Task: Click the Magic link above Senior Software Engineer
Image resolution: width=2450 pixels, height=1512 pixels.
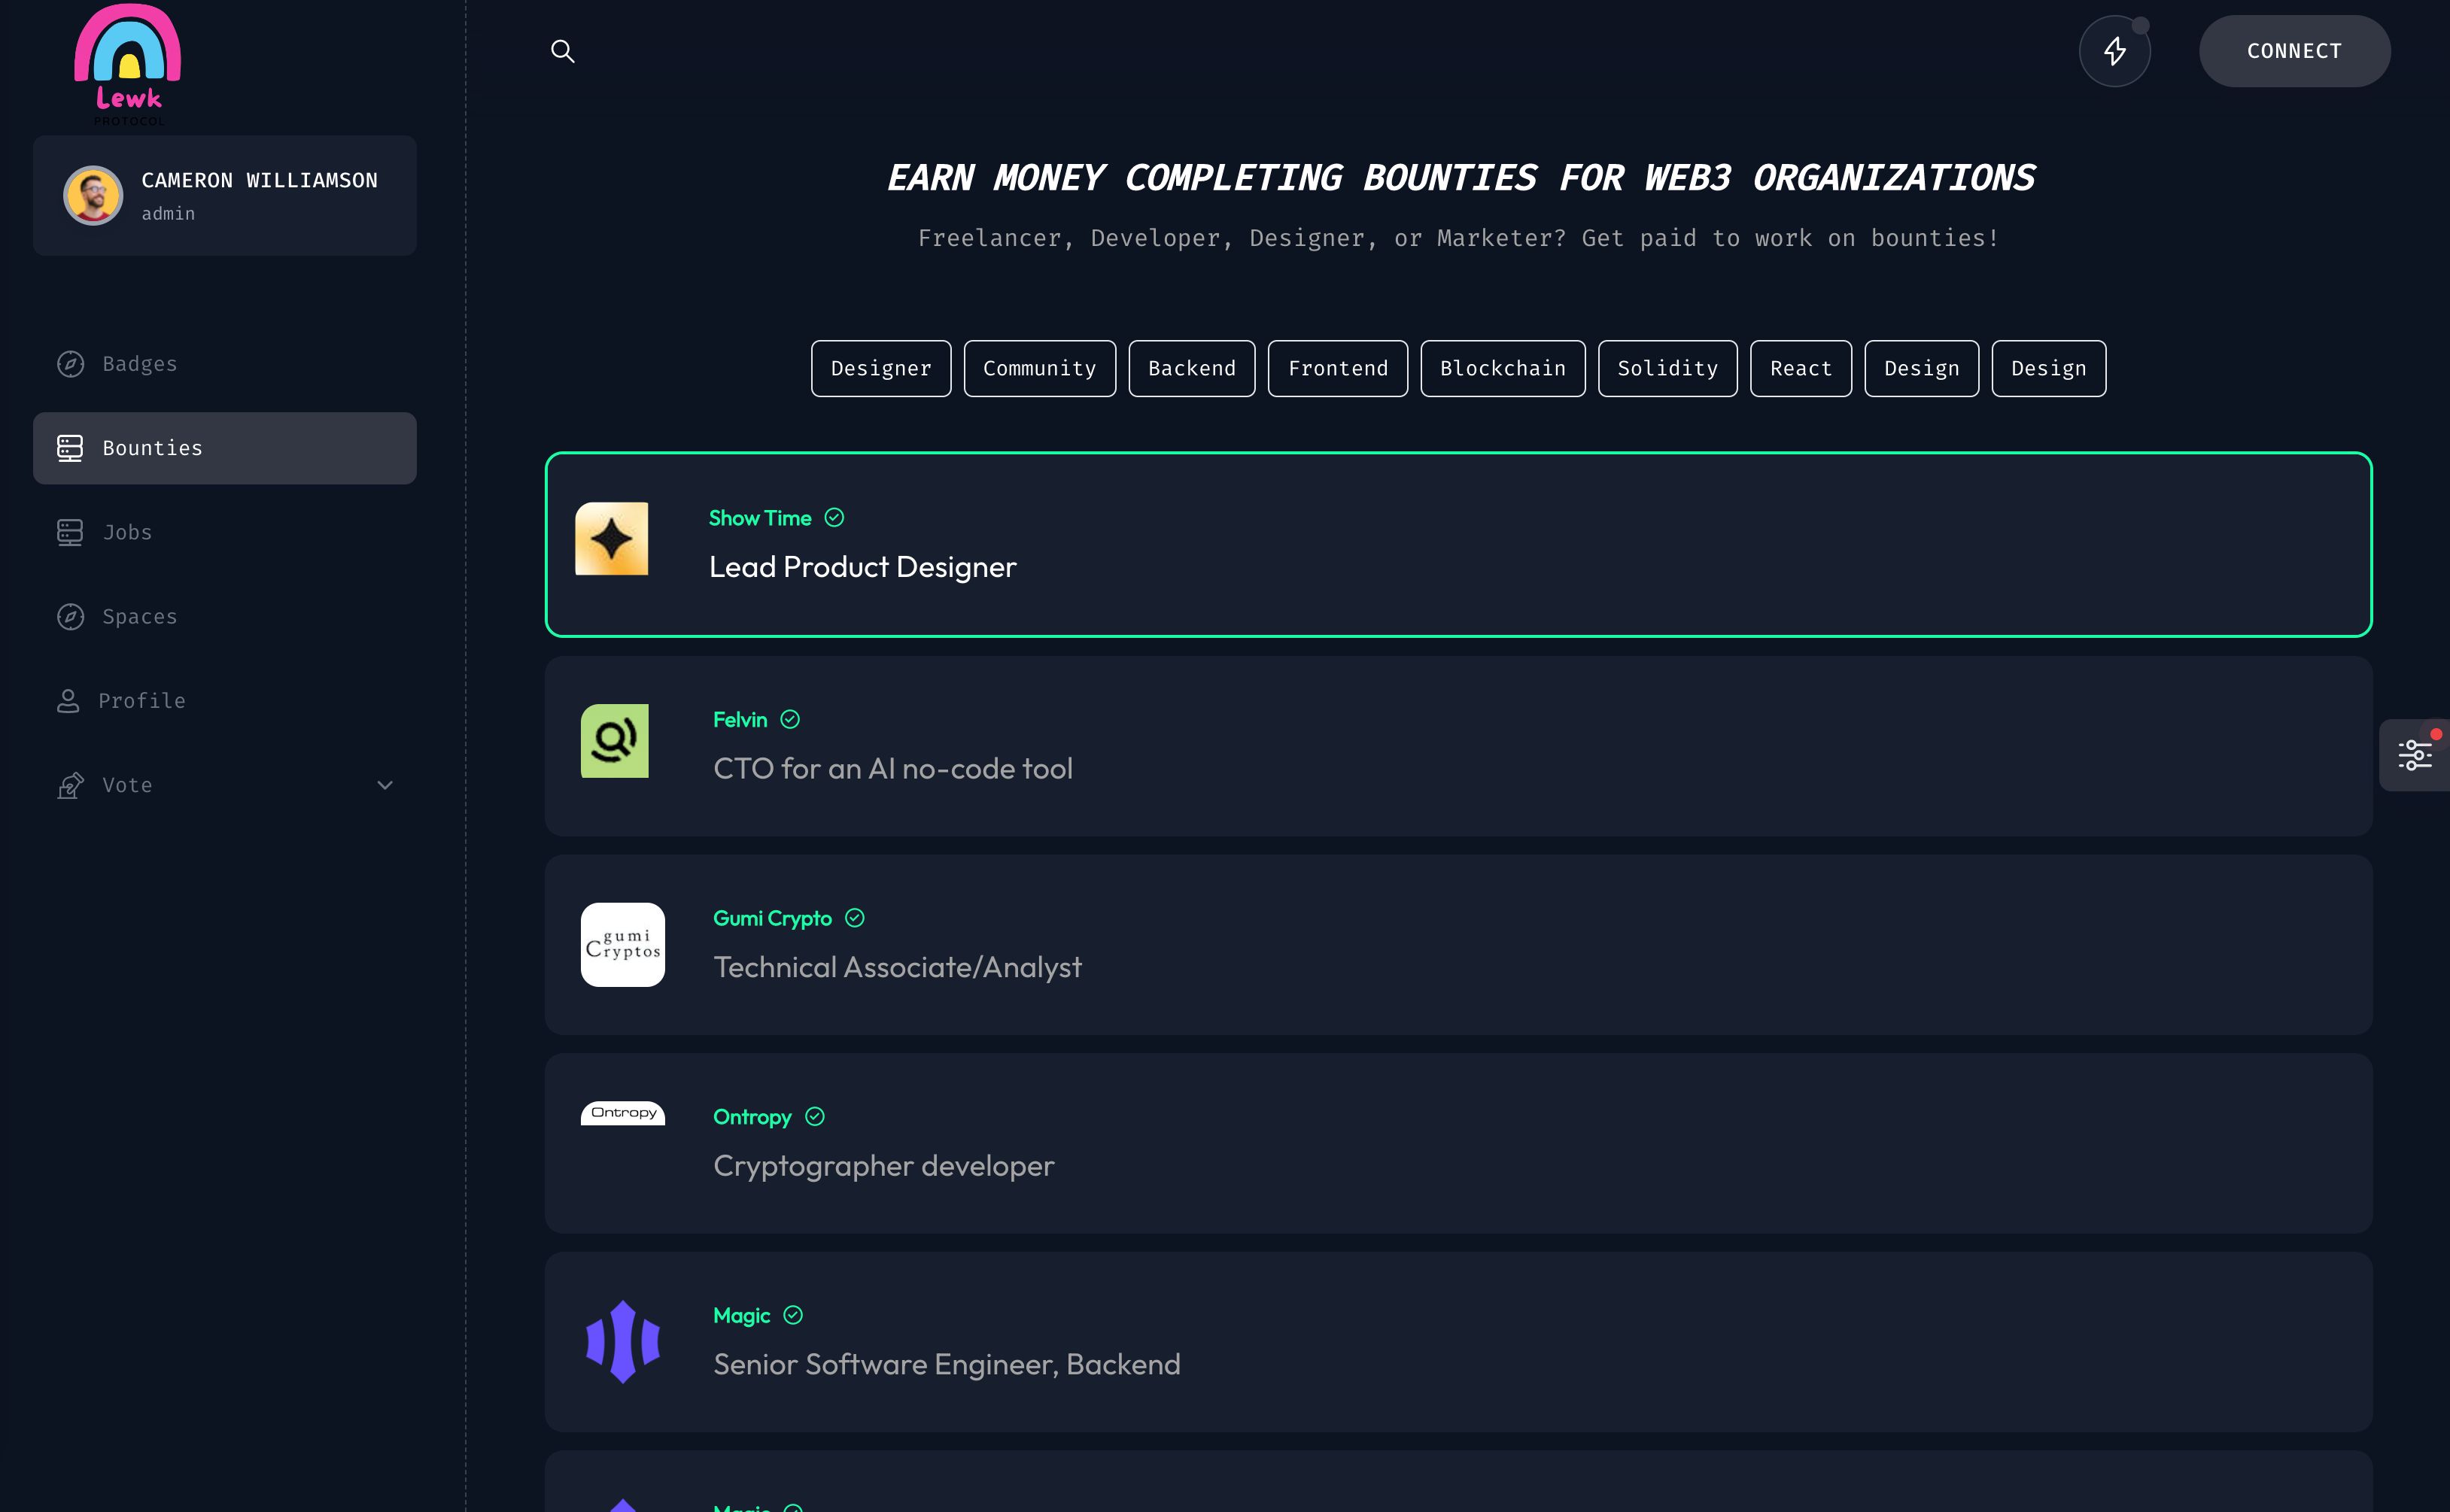Action: click(x=742, y=1316)
